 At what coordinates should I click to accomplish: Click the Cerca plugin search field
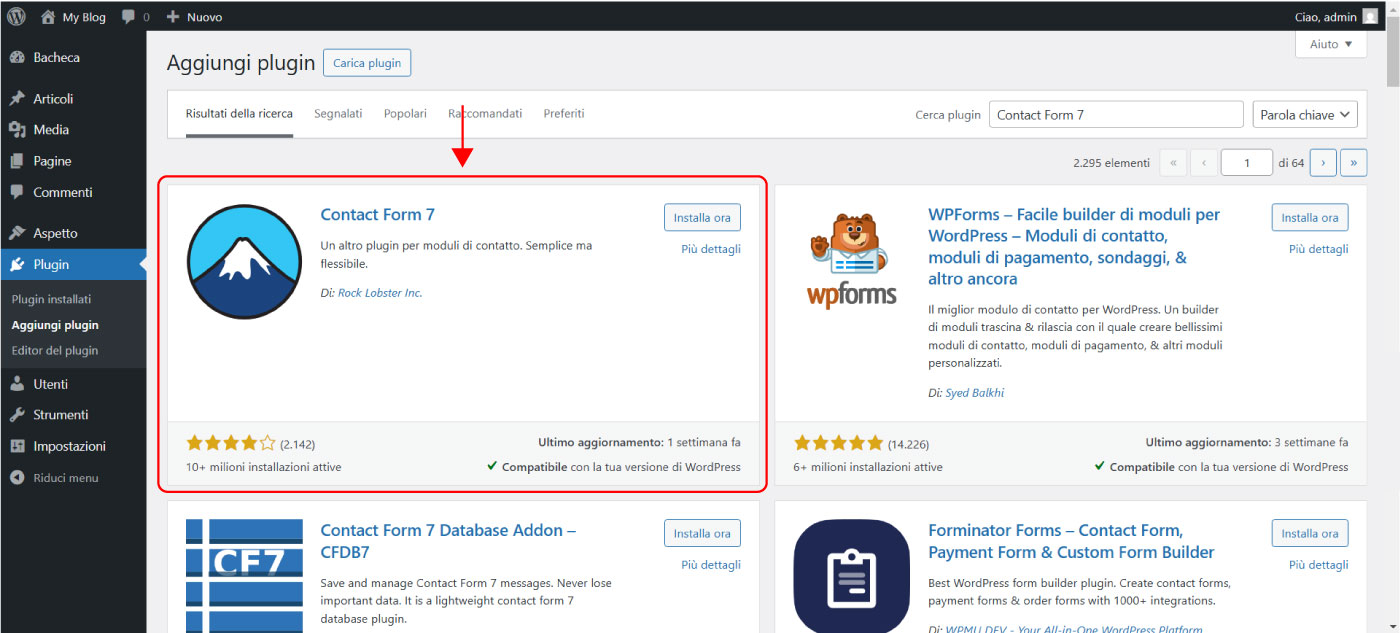[x=1115, y=115]
